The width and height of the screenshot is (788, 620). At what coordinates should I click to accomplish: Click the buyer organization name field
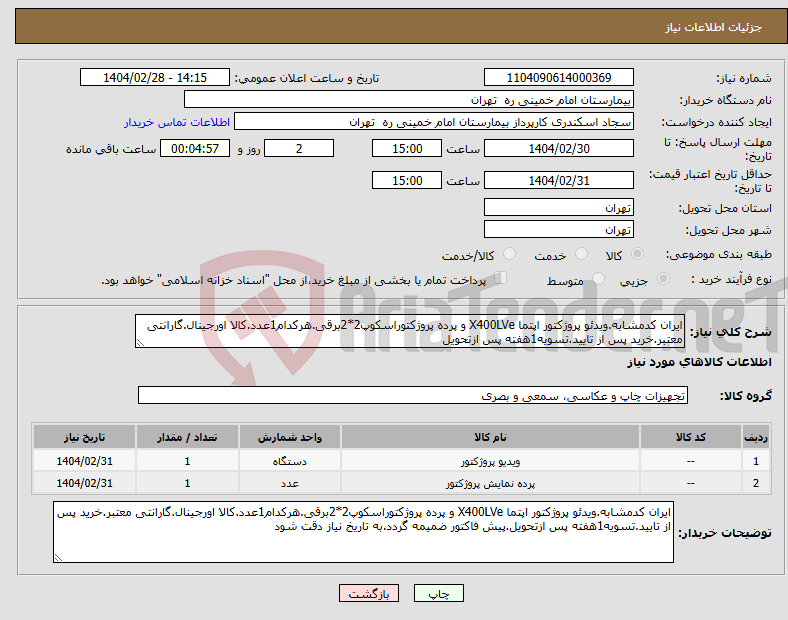409,99
